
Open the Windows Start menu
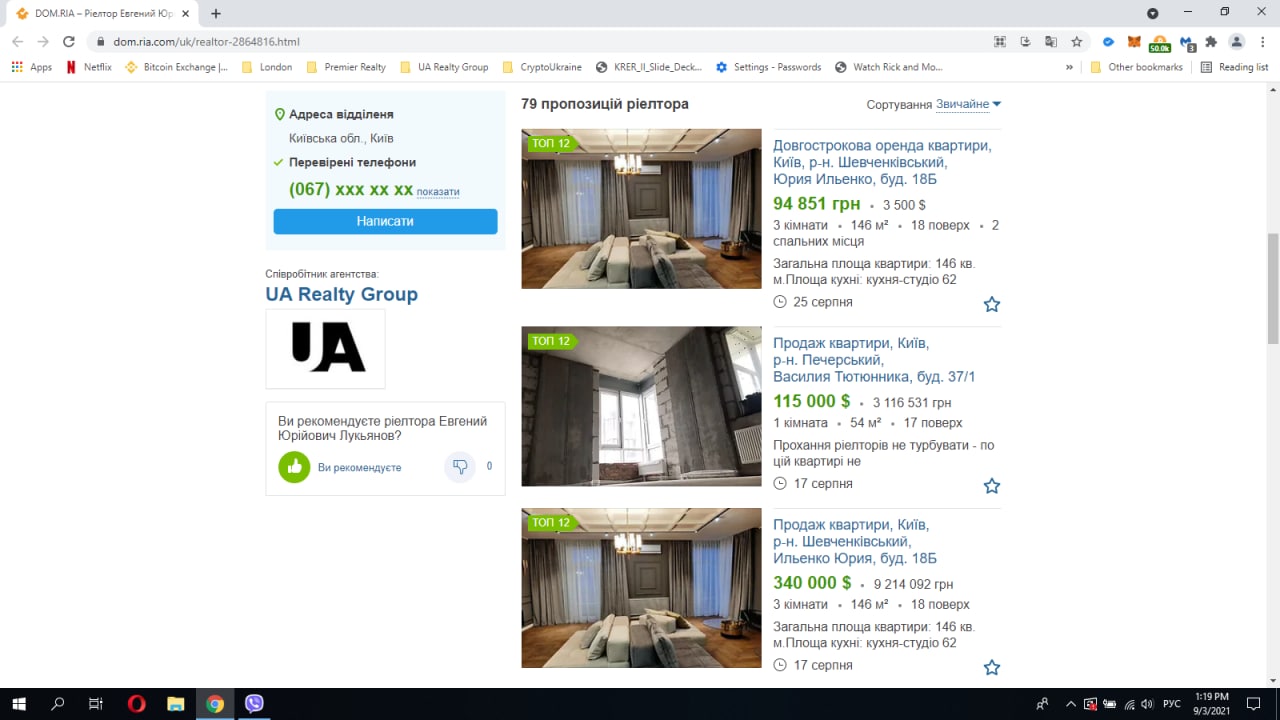coord(19,704)
